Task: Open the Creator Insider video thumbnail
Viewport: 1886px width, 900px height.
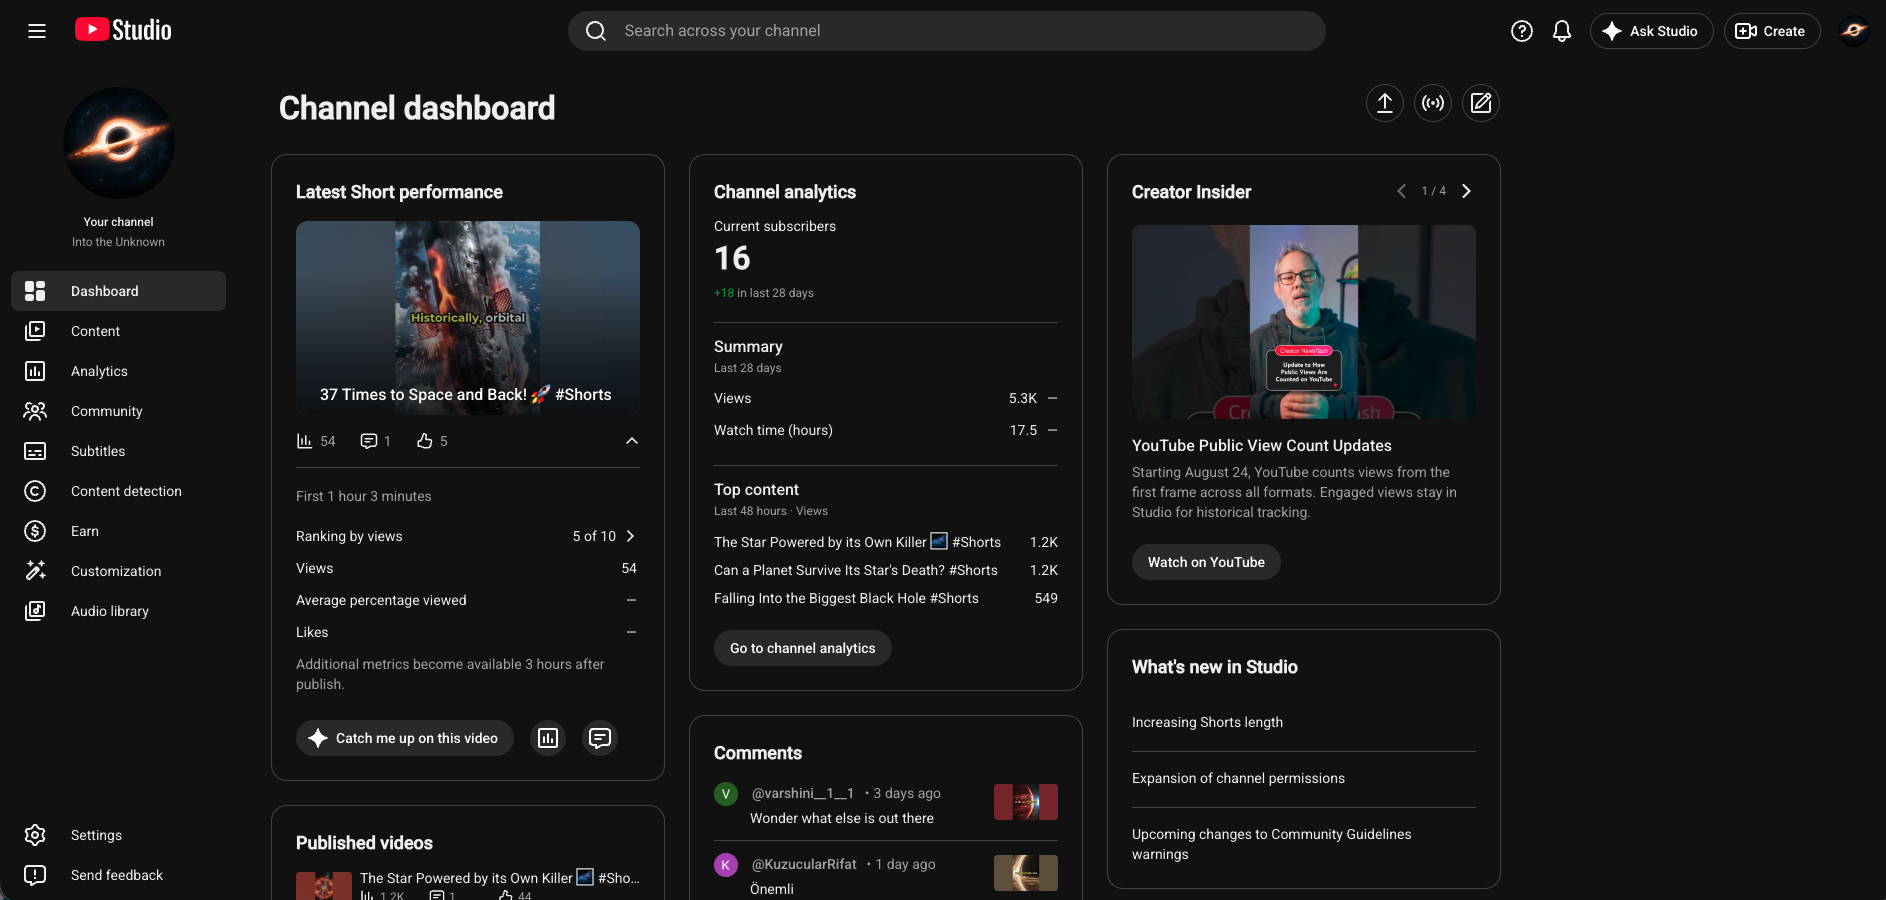Action: click(1304, 322)
